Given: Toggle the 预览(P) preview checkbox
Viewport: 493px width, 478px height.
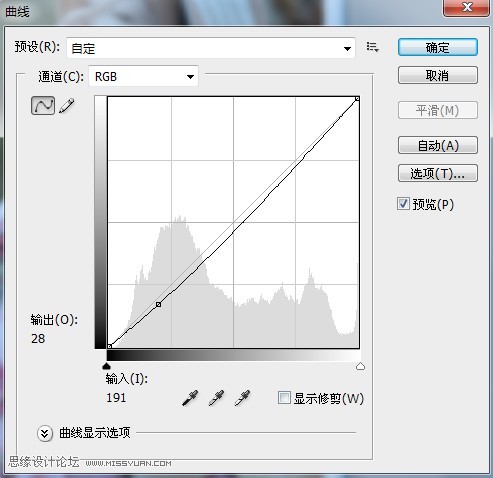Looking at the screenshot, I should click(403, 204).
